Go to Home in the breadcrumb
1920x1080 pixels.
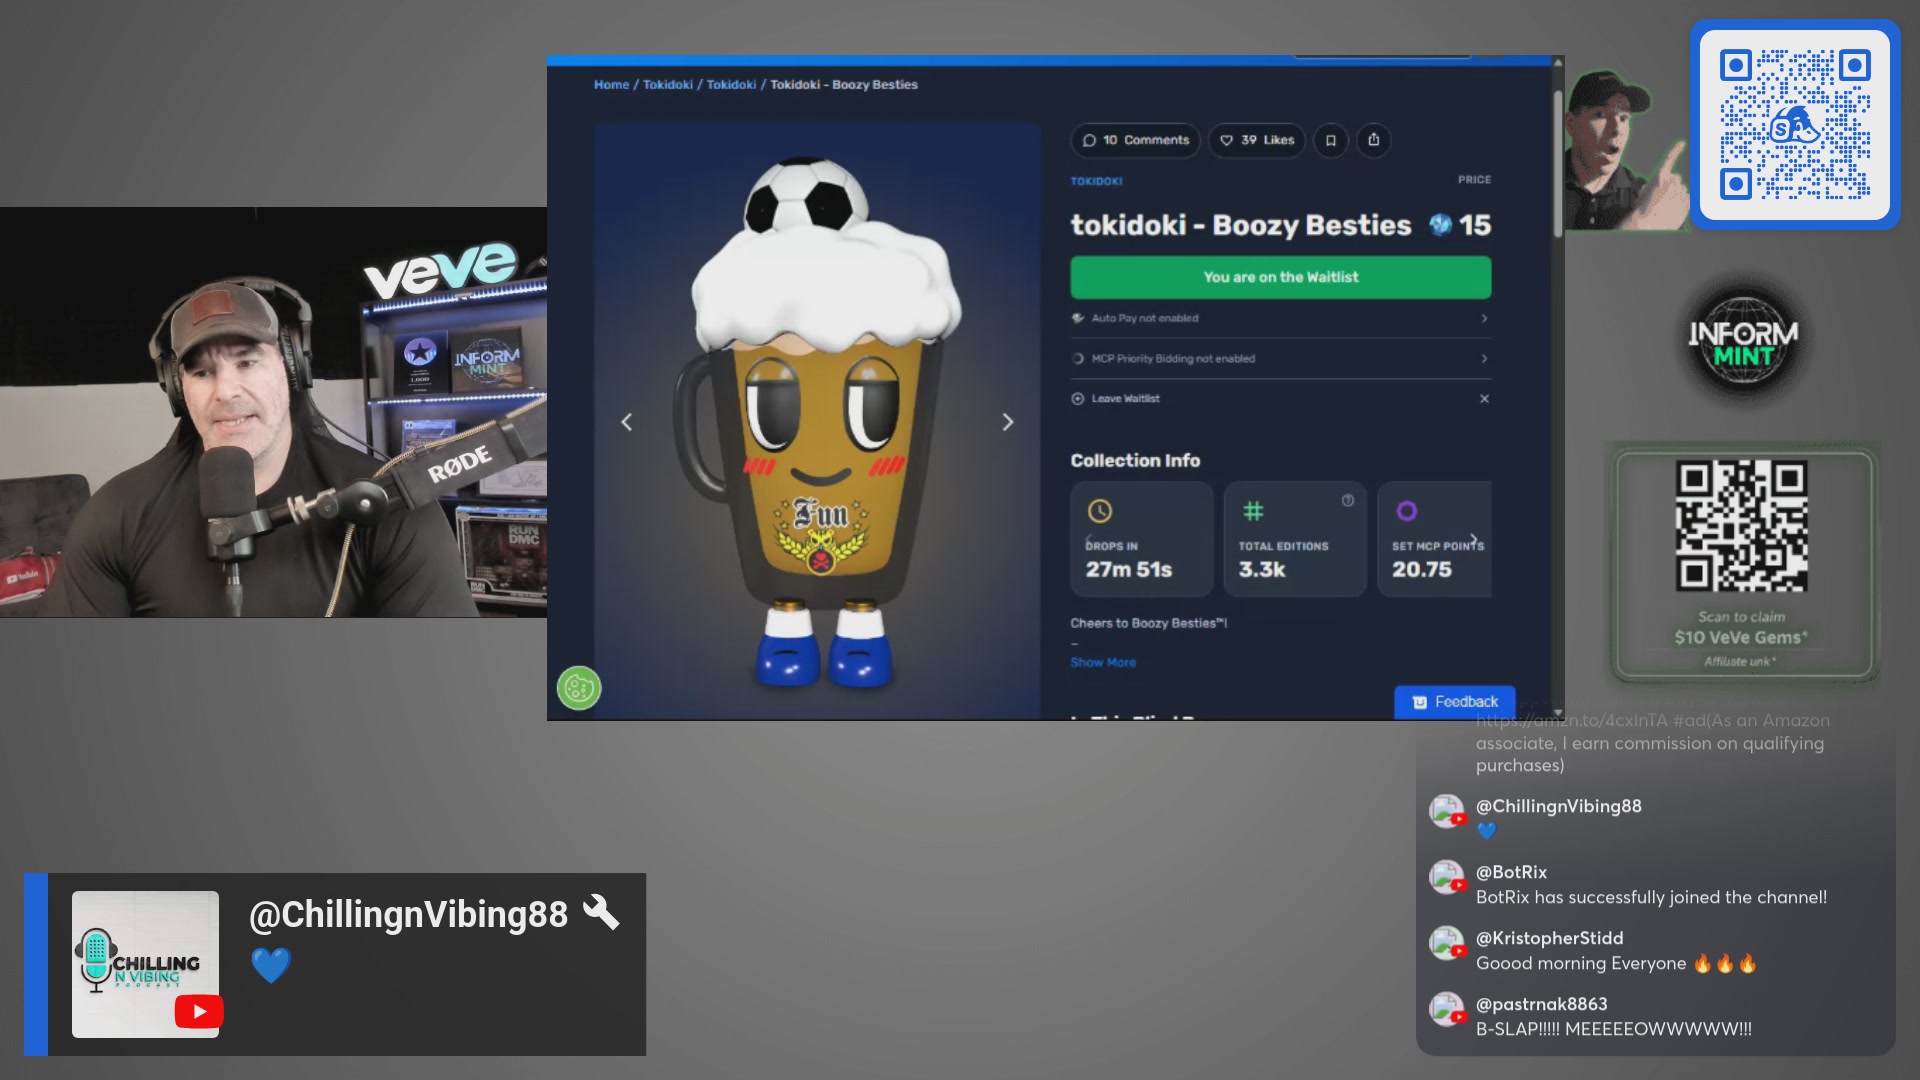coord(611,85)
